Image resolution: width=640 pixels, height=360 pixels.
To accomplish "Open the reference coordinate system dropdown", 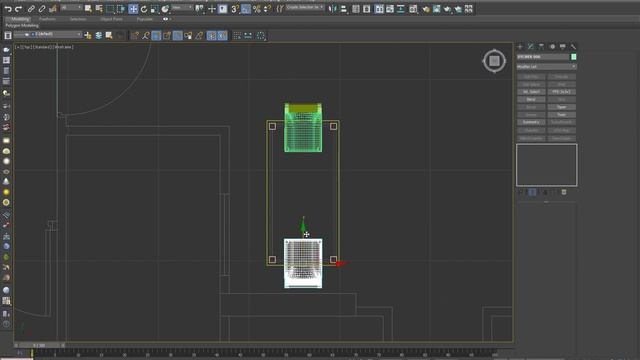I will [x=182, y=8].
